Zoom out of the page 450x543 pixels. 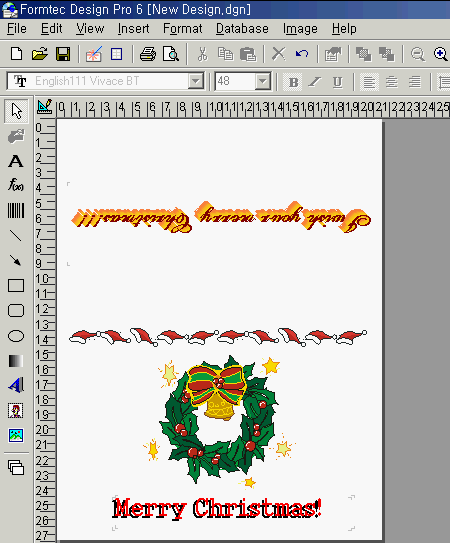point(418,54)
